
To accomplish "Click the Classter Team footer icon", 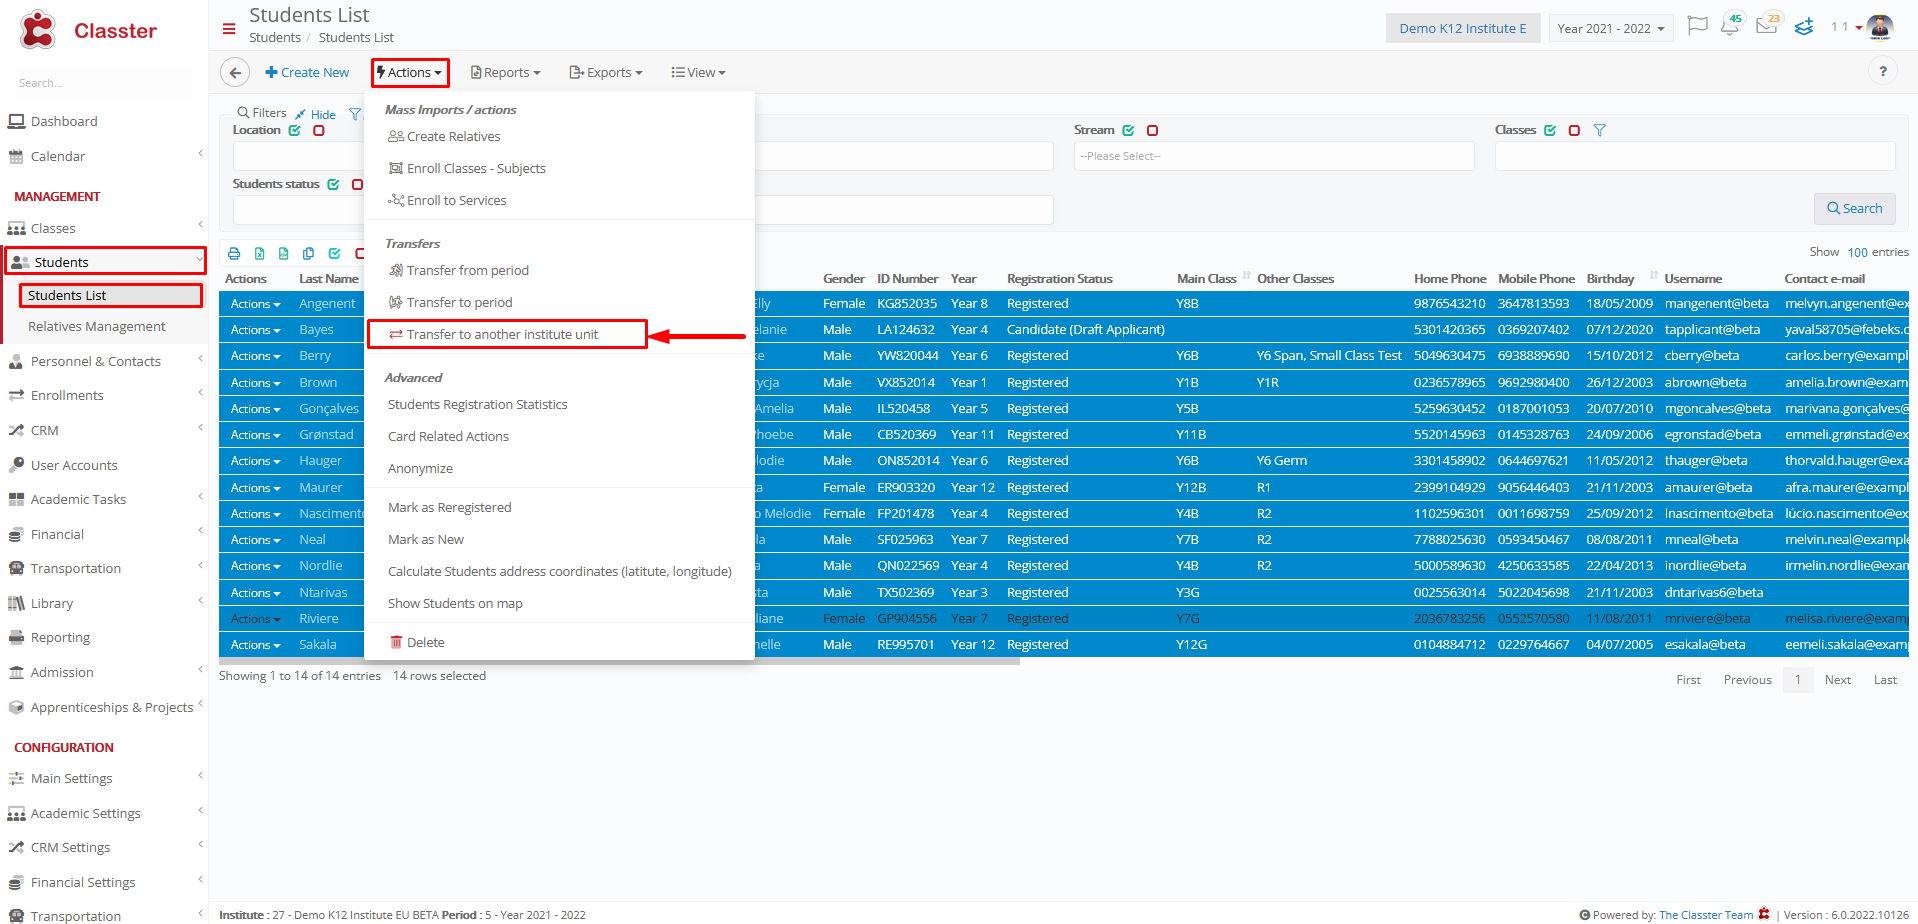I will point(1764,914).
